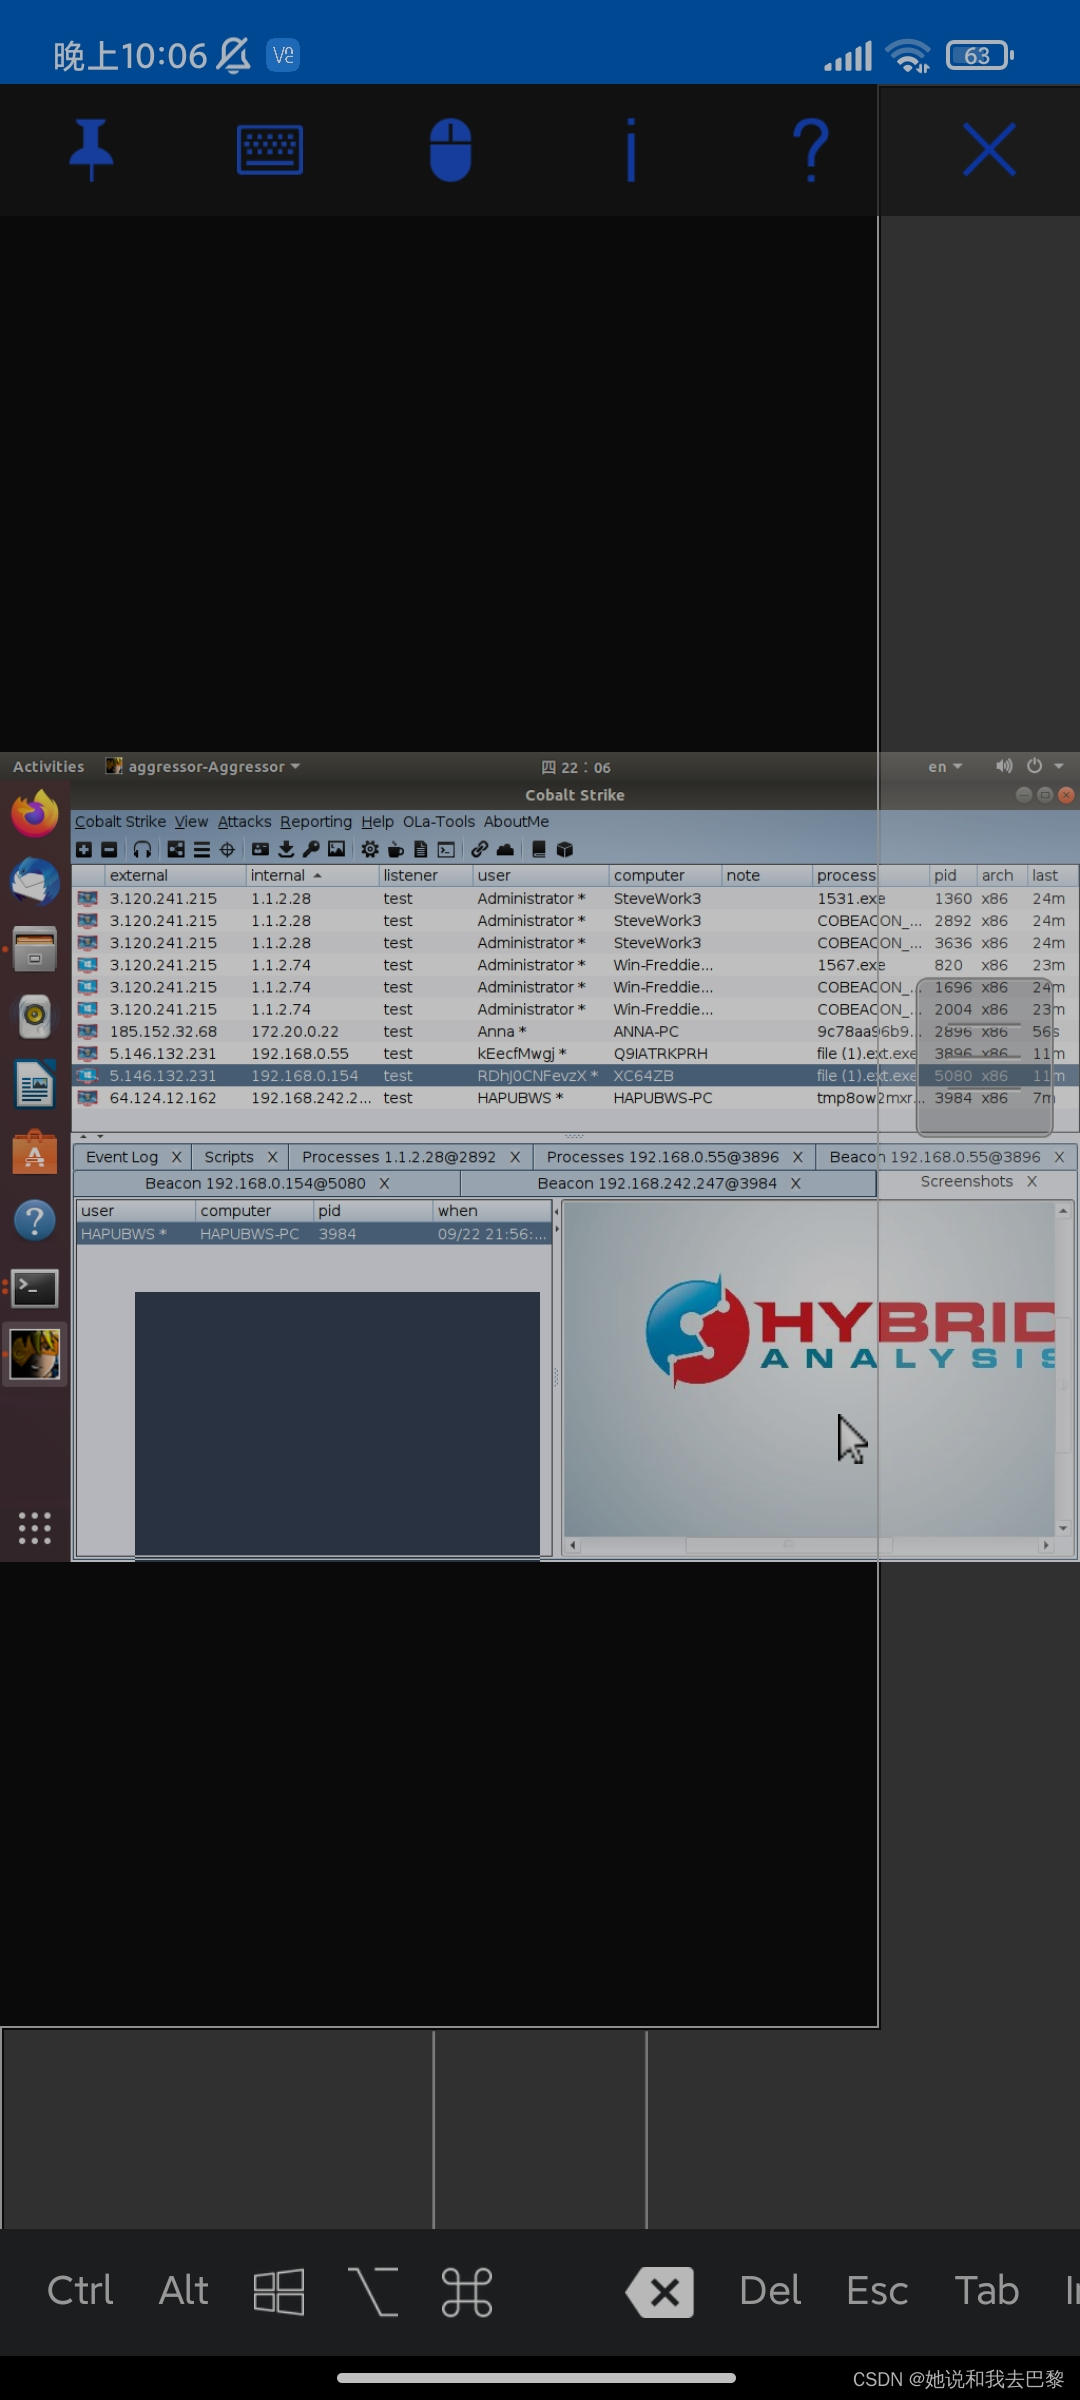Open the OLa-Tools menu
The image size is (1080, 2400).
tap(439, 821)
